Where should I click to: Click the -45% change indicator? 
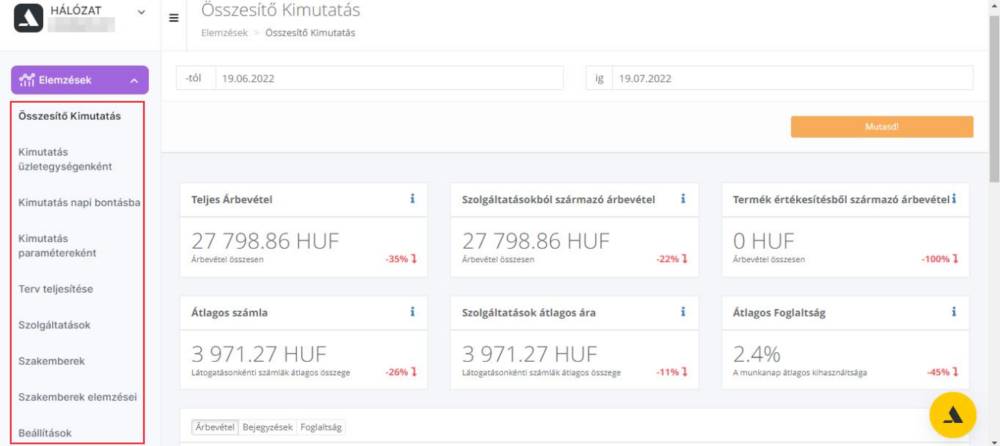coord(943,372)
